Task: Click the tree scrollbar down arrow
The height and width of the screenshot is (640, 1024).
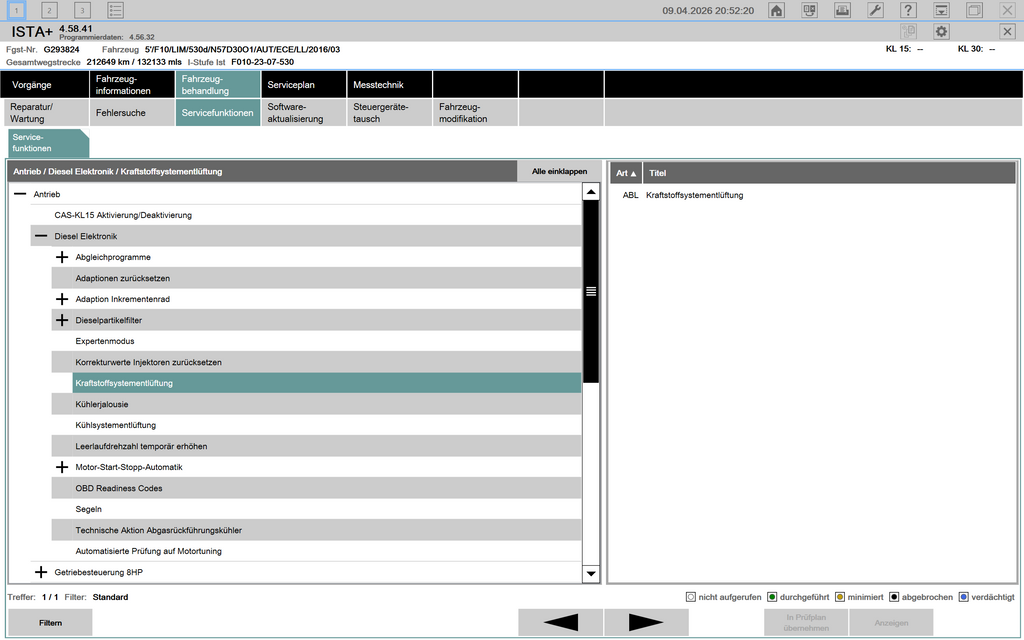Action: point(590,573)
